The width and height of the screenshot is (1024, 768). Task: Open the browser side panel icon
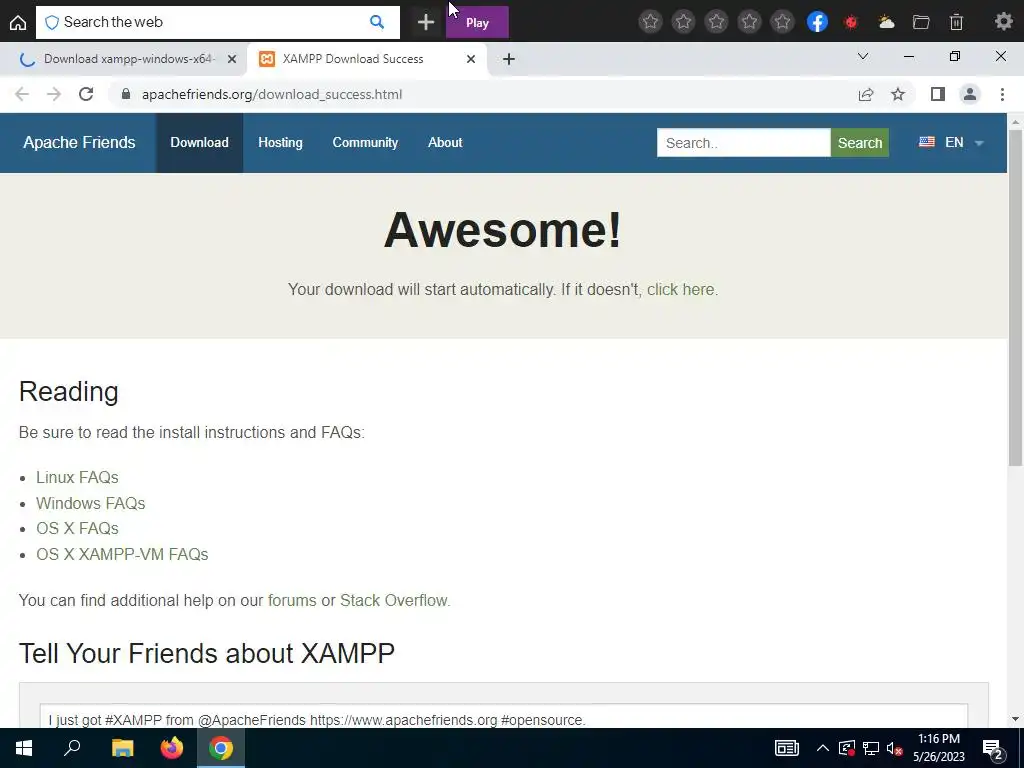pos(938,94)
